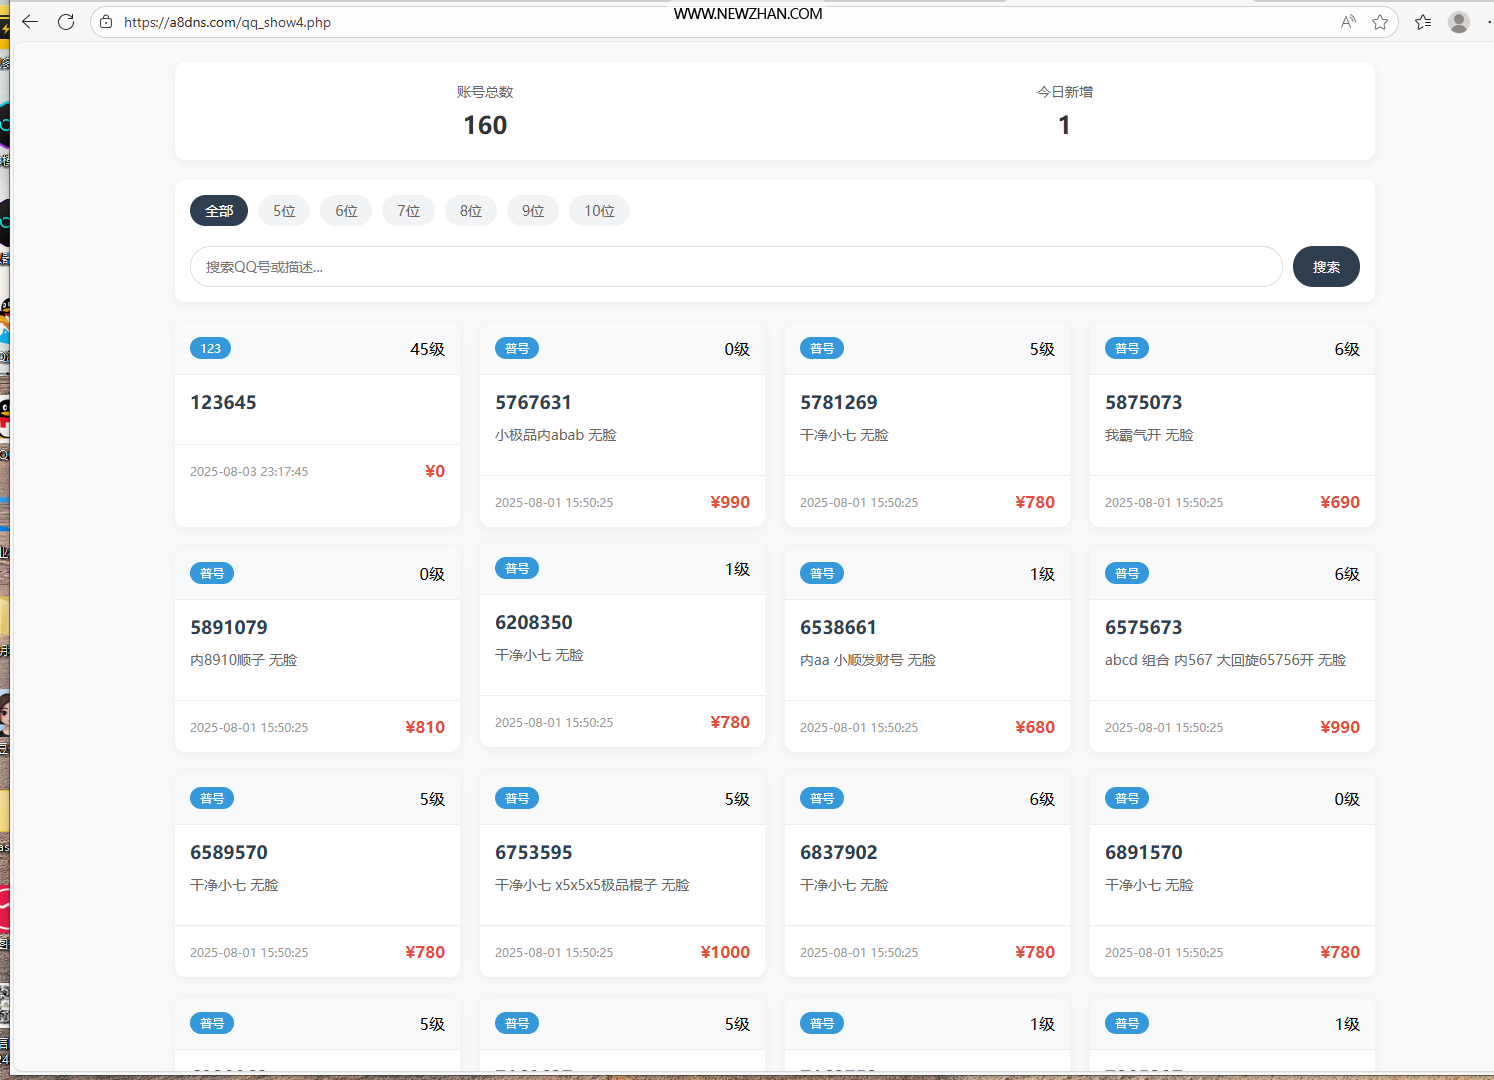Add page to favorites with star icon

pyautogui.click(x=1380, y=22)
